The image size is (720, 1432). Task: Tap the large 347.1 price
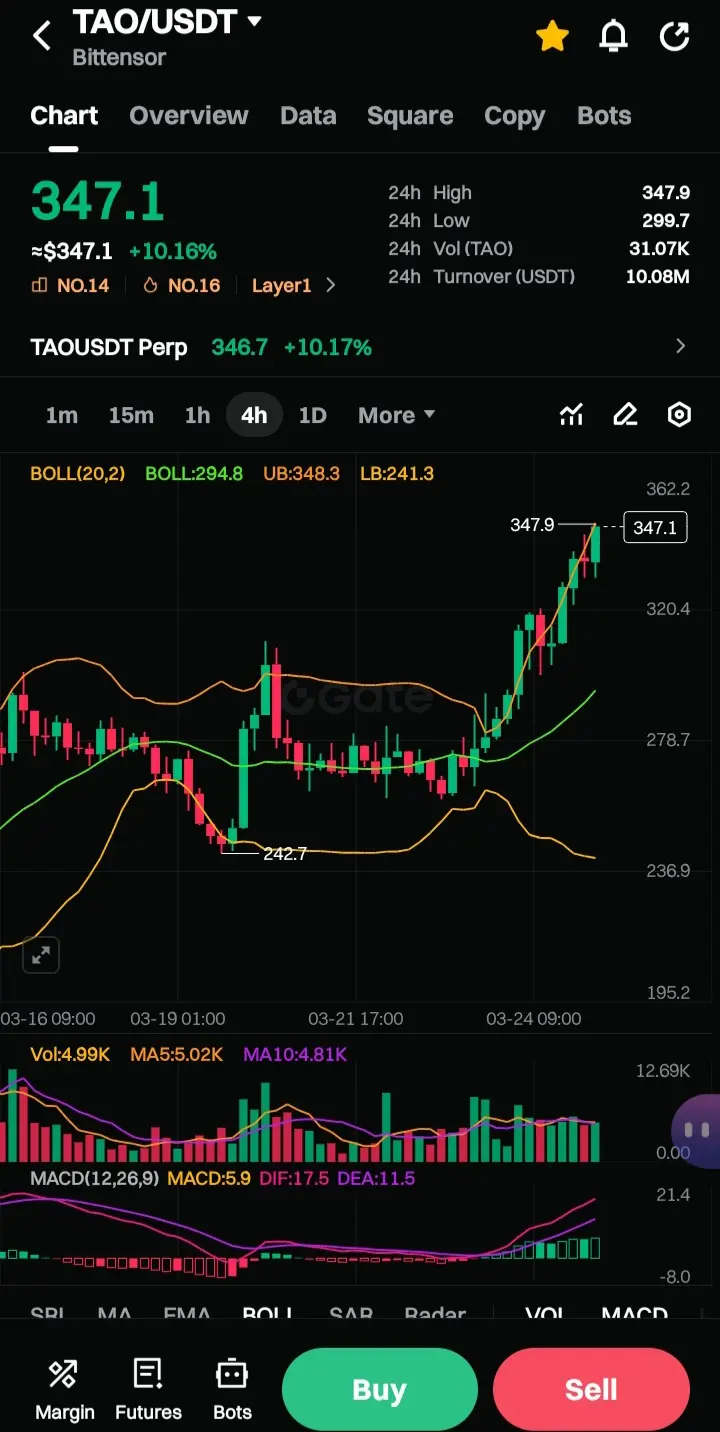pyautogui.click(x=97, y=201)
